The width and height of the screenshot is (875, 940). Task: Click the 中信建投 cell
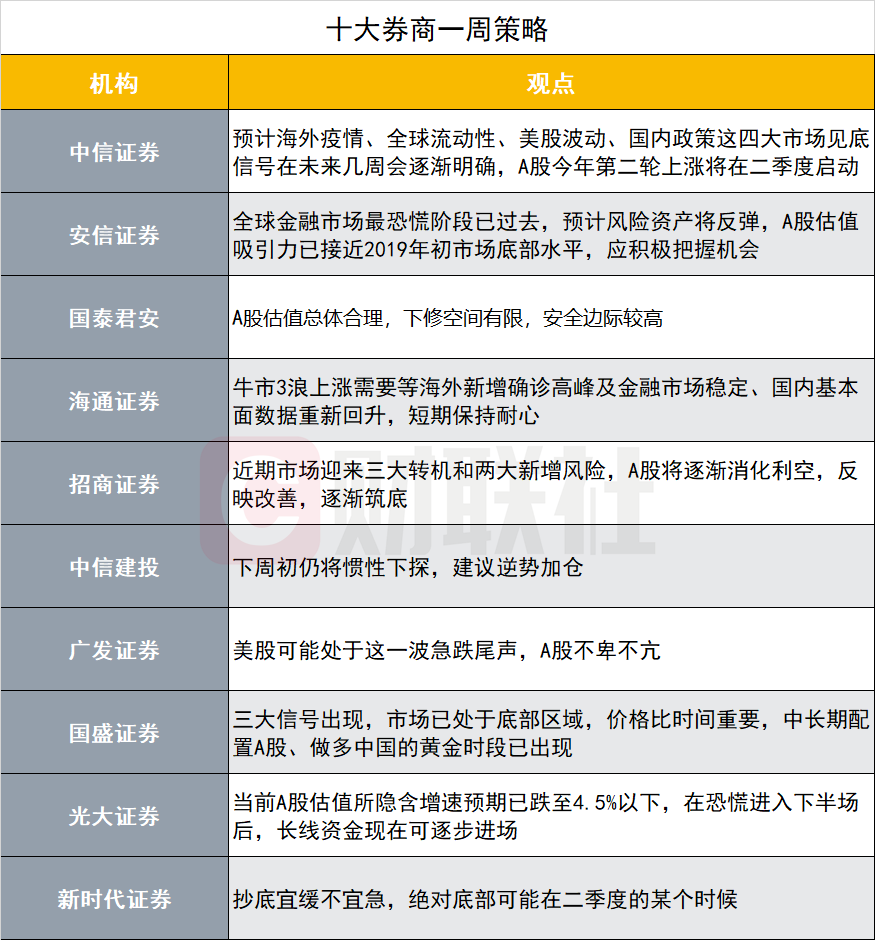pos(113,566)
